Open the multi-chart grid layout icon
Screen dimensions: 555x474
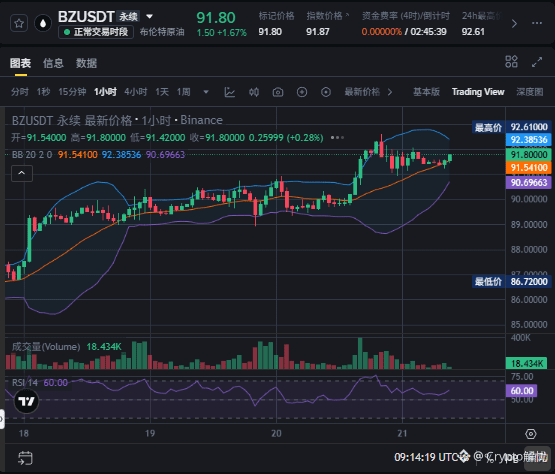point(511,62)
